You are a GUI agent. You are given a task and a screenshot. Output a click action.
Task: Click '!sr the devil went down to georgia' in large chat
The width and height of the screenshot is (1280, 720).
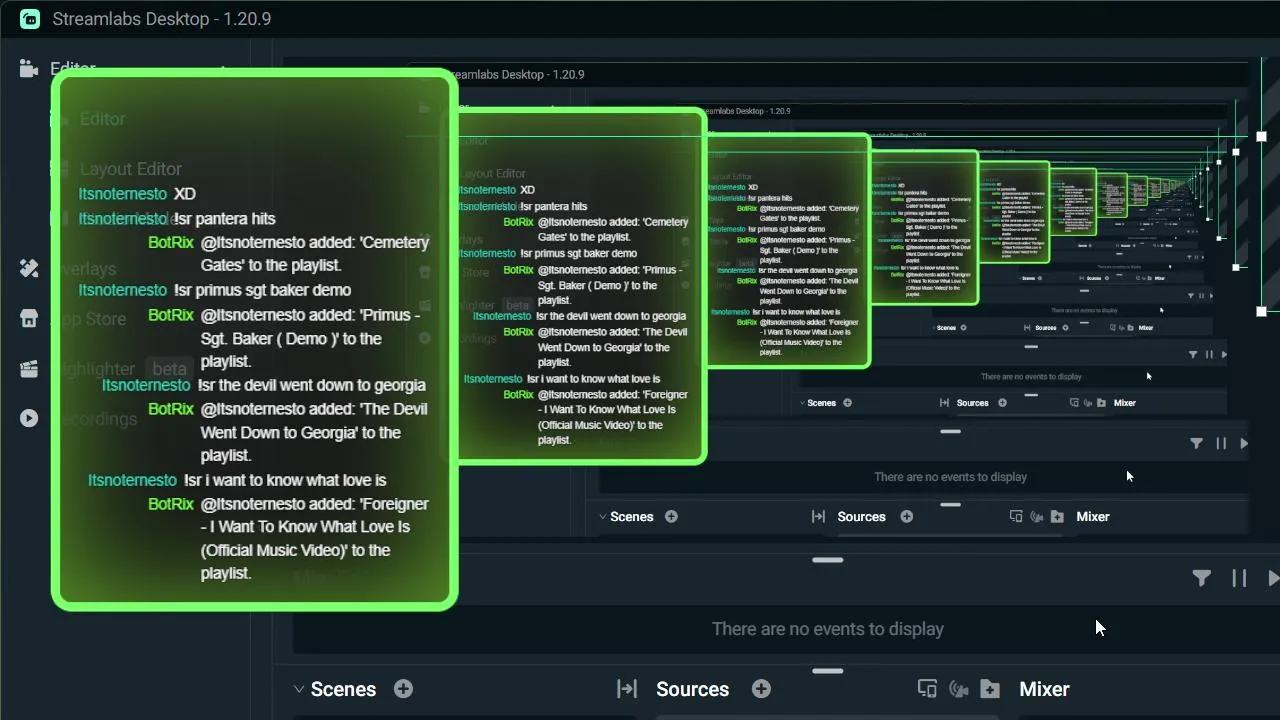311,385
